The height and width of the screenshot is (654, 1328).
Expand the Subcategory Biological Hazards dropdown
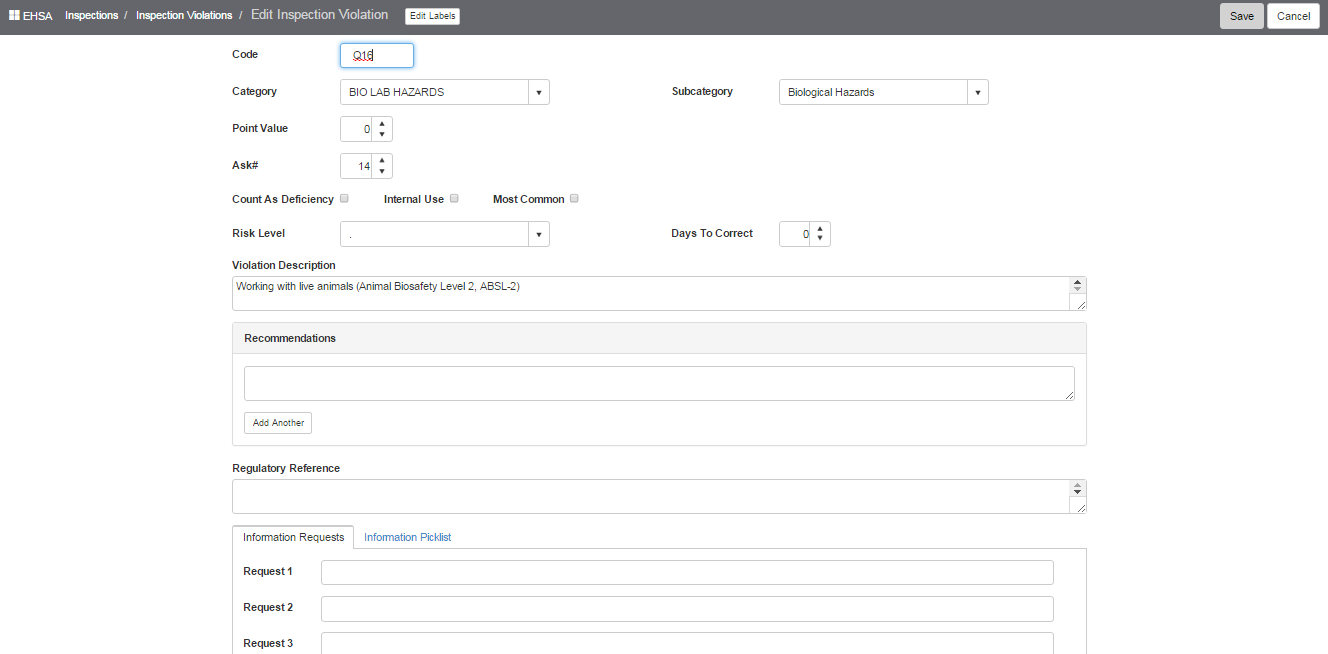click(884, 92)
